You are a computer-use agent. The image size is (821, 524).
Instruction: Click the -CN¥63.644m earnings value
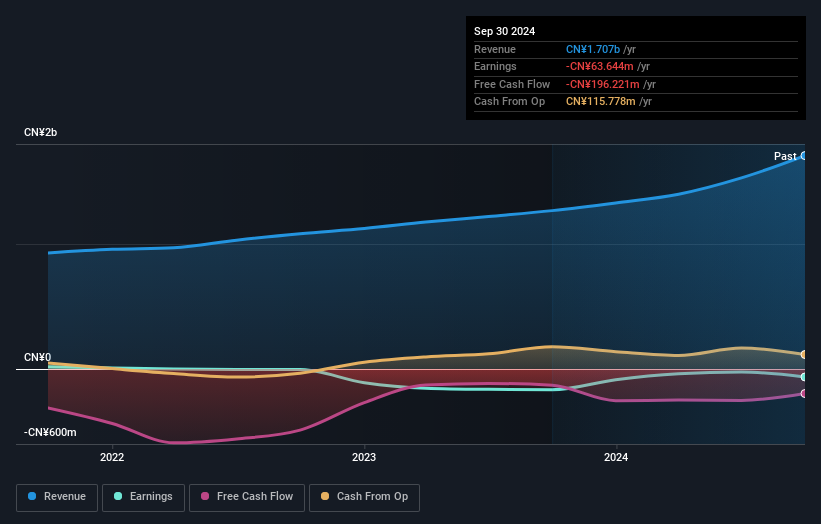[x=600, y=66]
